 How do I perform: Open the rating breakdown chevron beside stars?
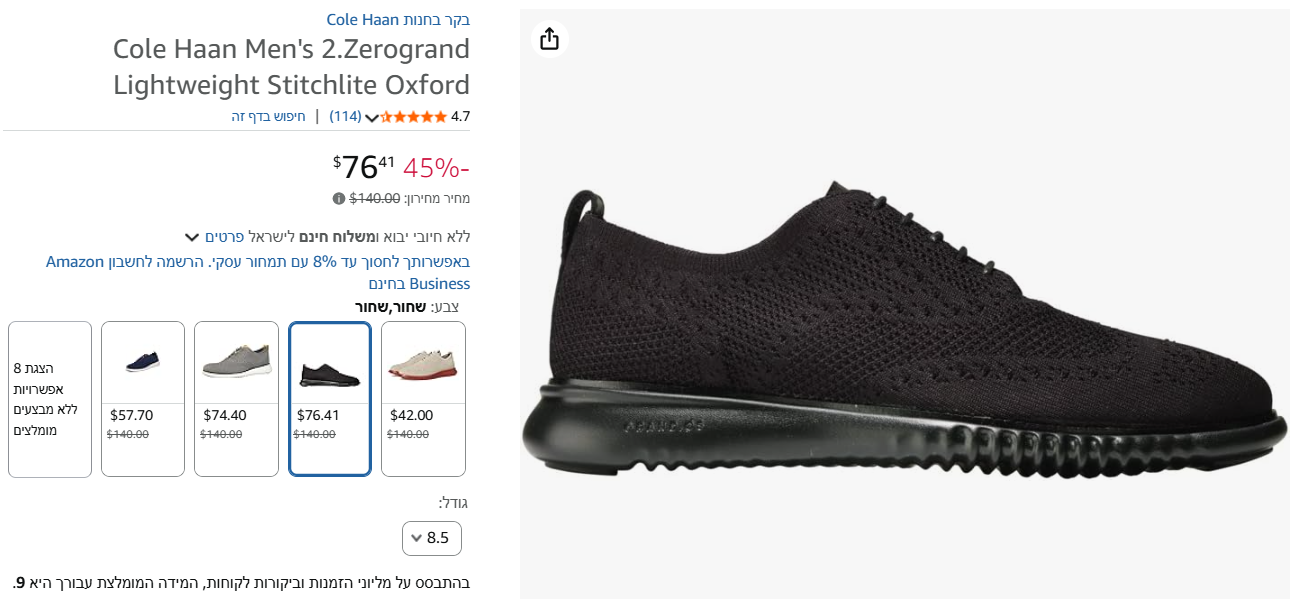pyautogui.click(x=372, y=118)
